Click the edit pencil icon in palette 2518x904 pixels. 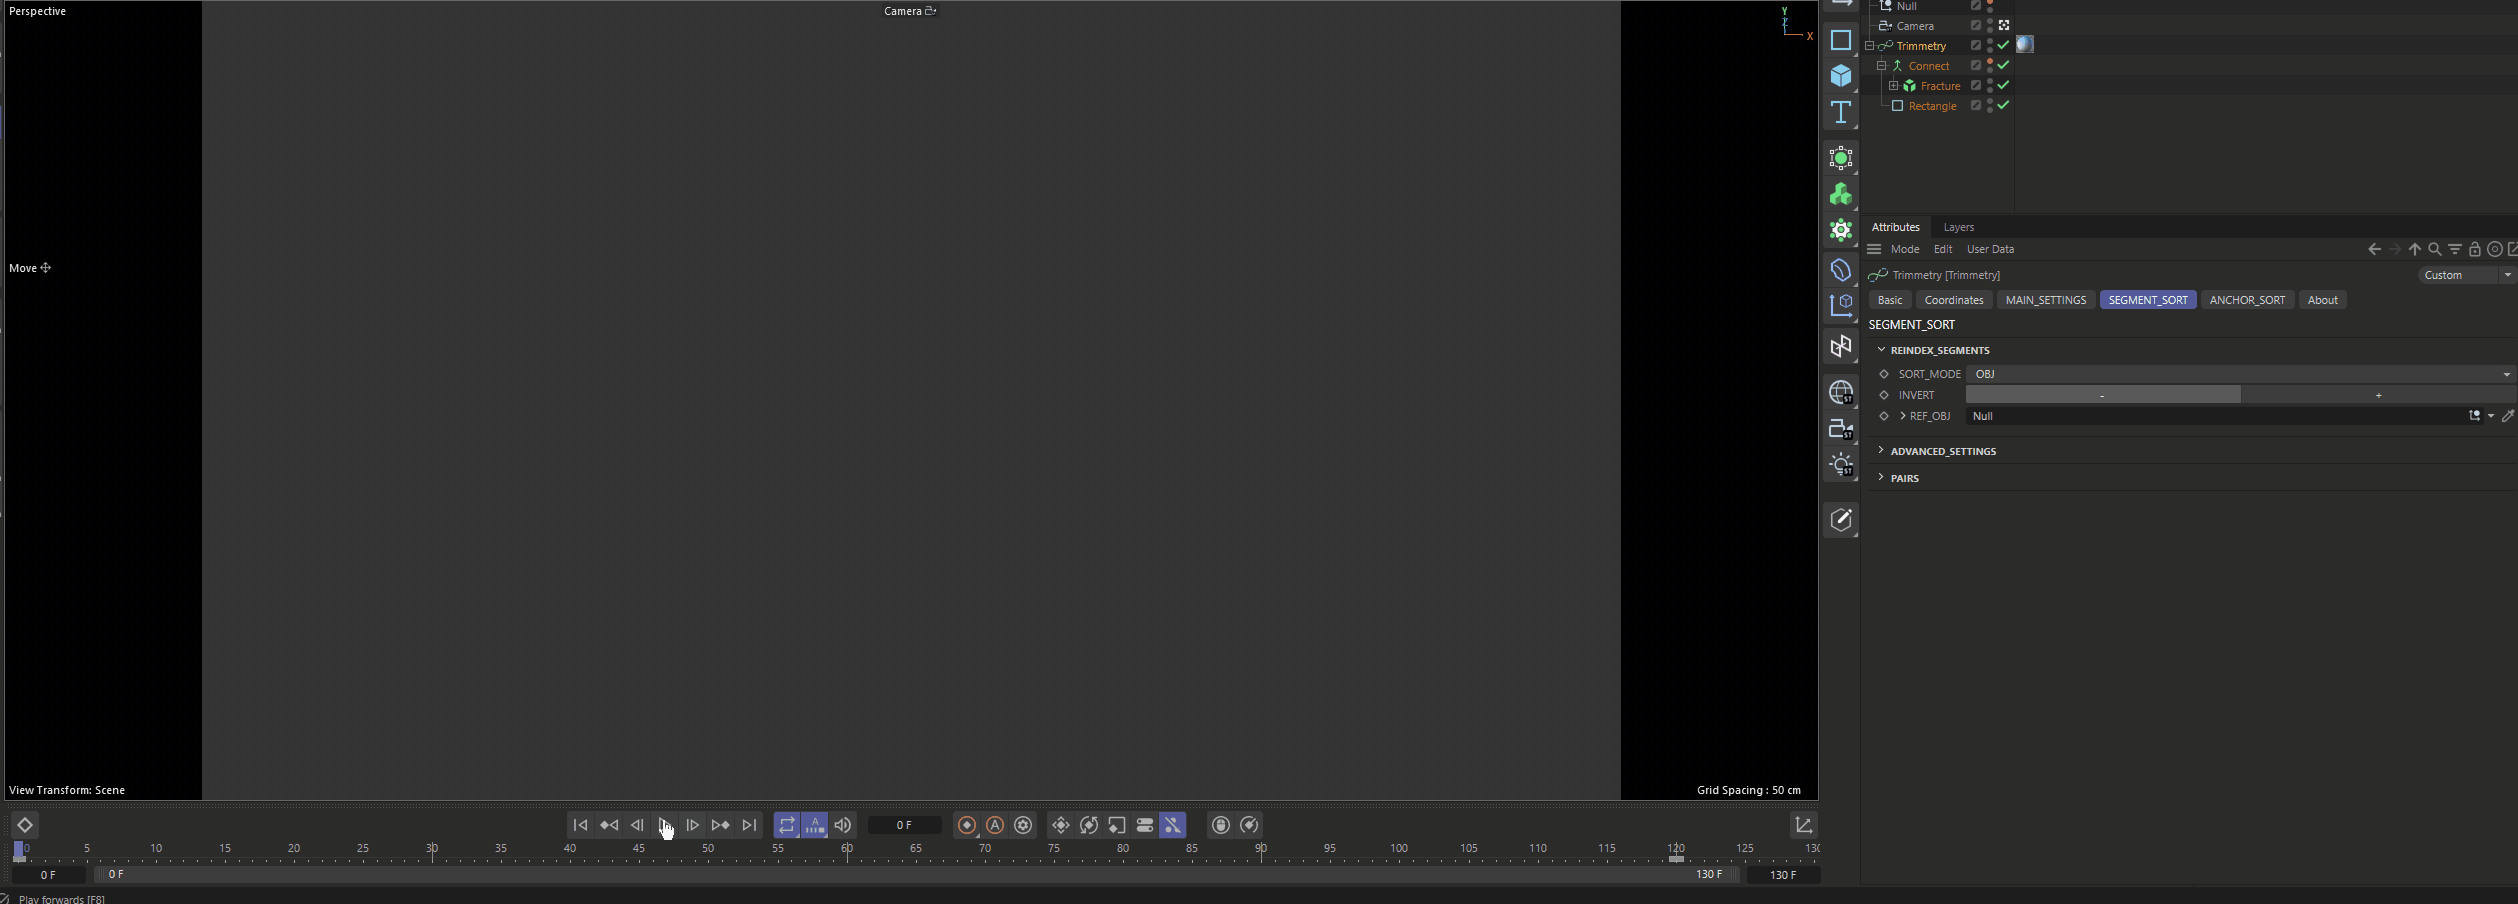click(x=1841, y=520)
